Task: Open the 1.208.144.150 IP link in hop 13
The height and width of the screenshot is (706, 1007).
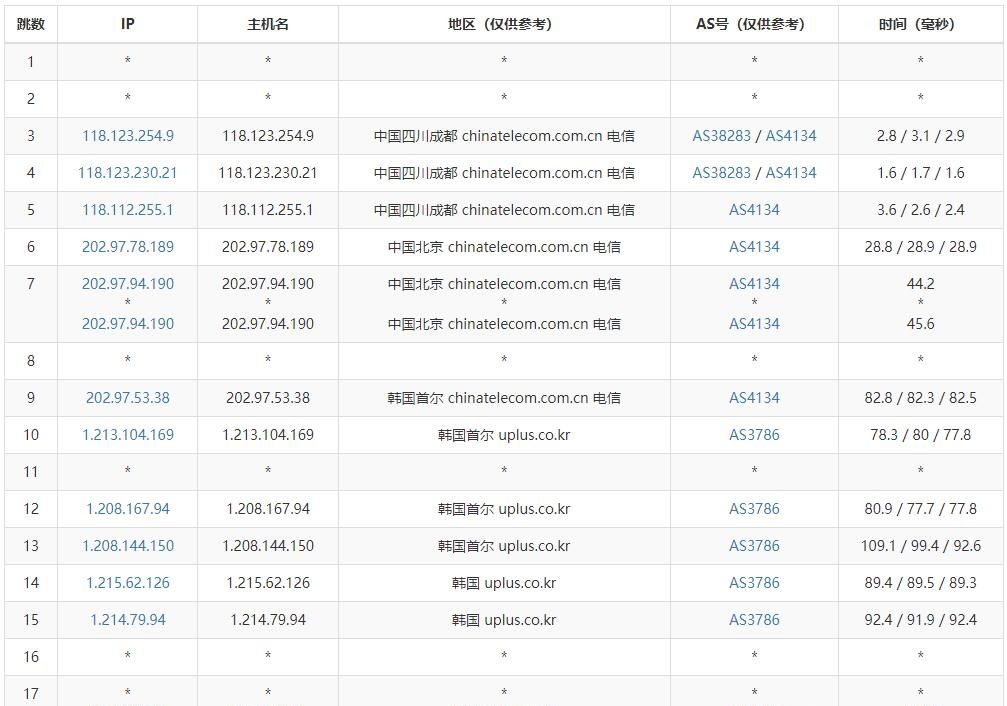Action: (128, 546)
